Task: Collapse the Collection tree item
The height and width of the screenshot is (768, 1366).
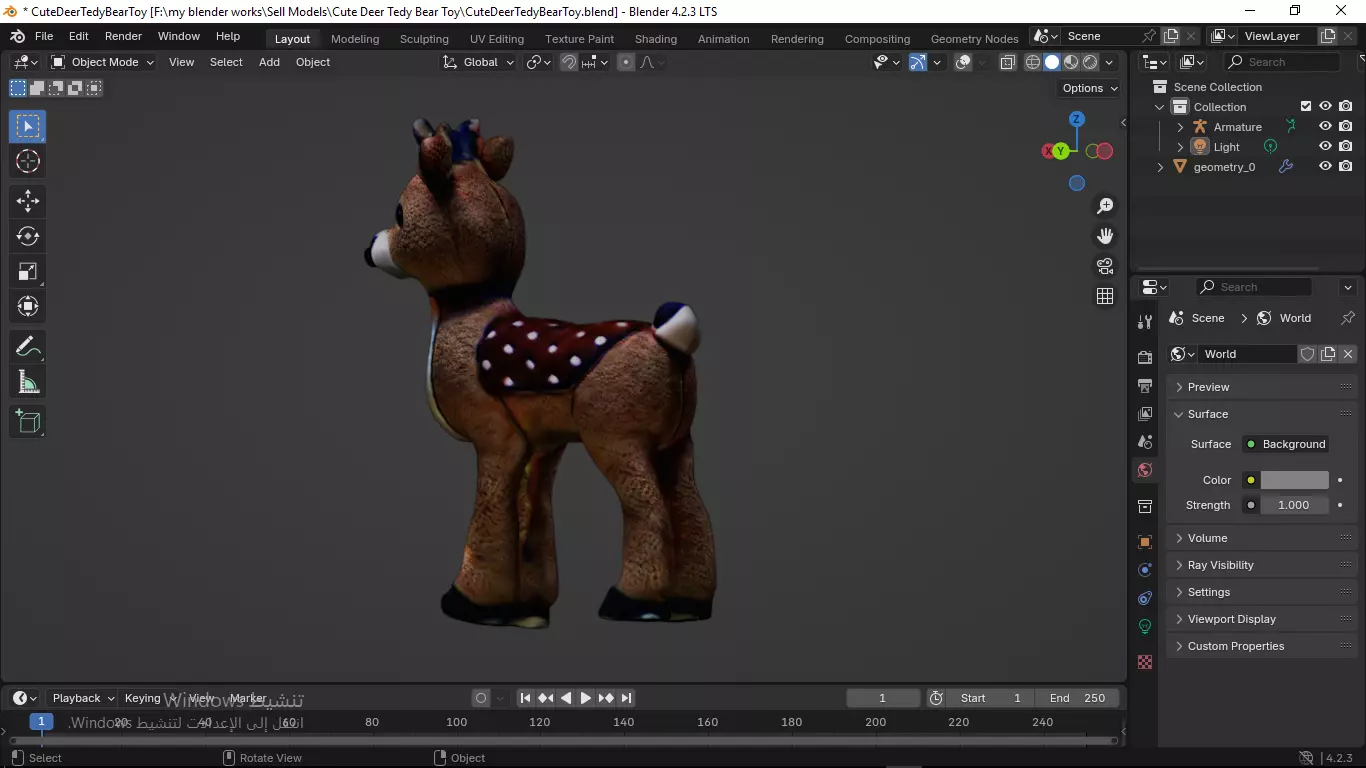Action: click(1160, 107)
